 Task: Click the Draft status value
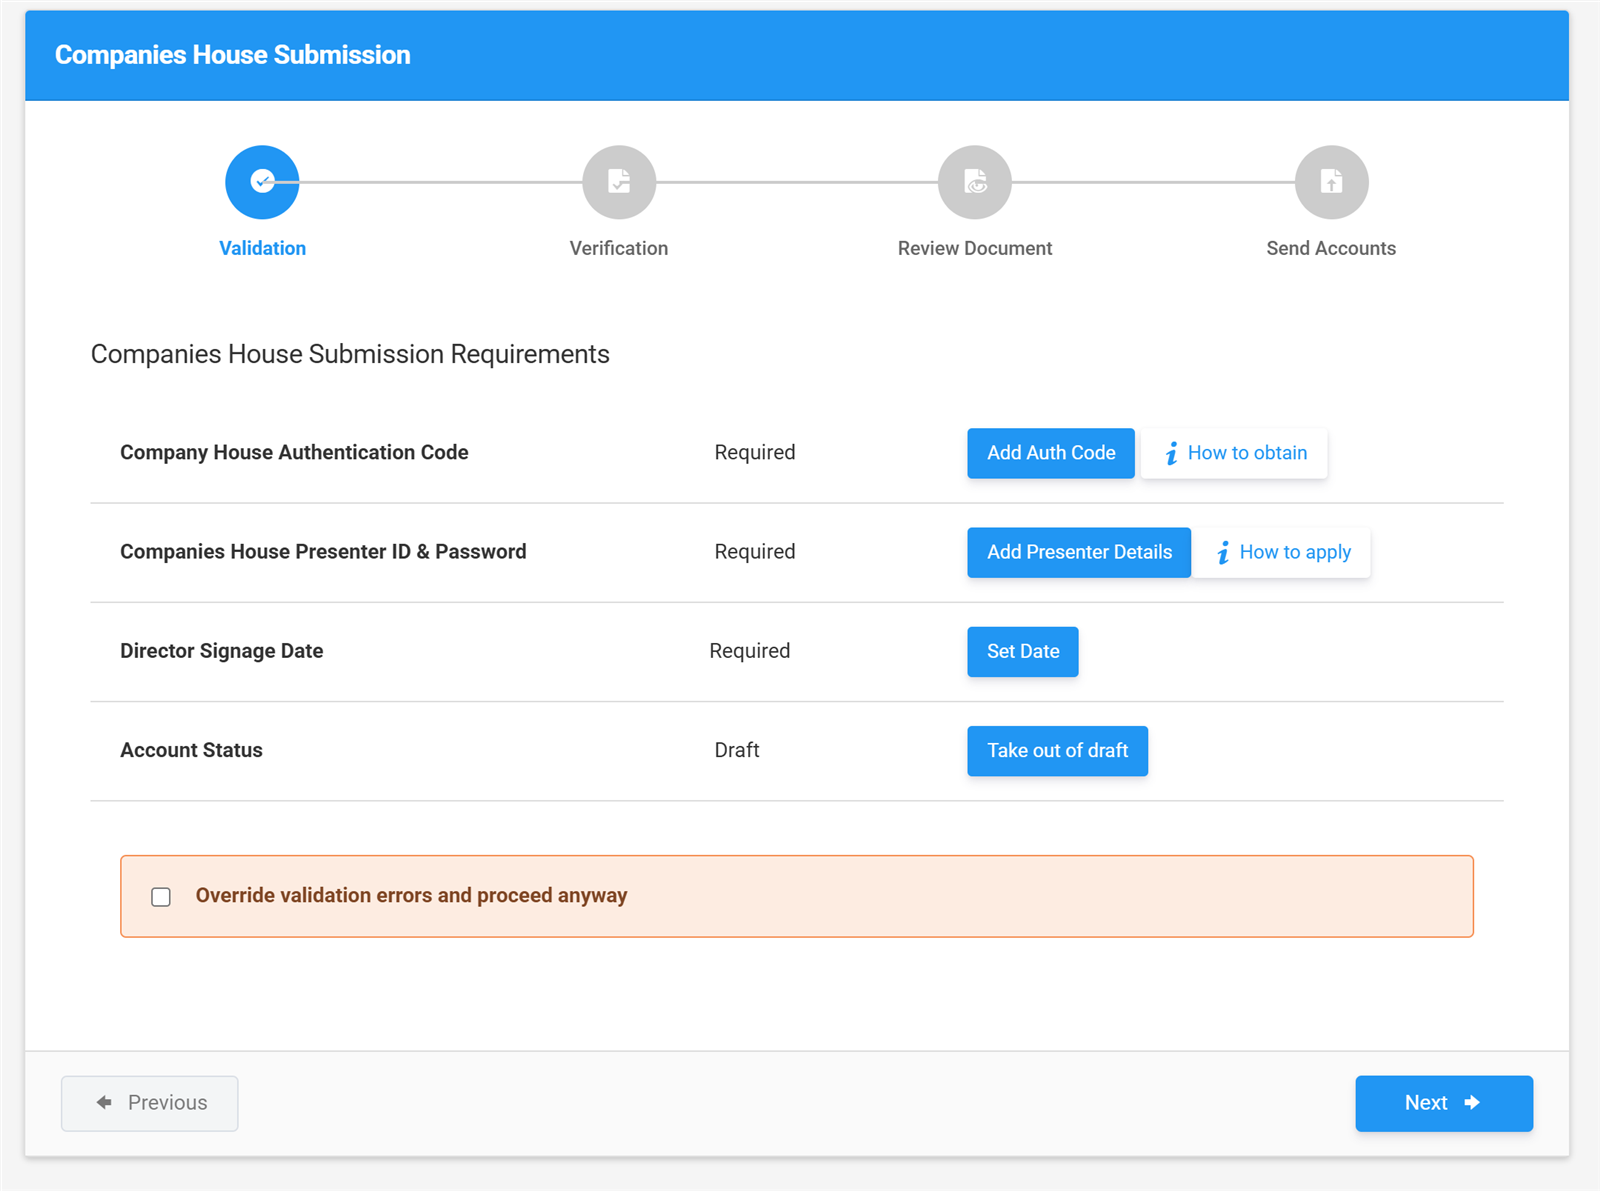click(x=737, y=750)
